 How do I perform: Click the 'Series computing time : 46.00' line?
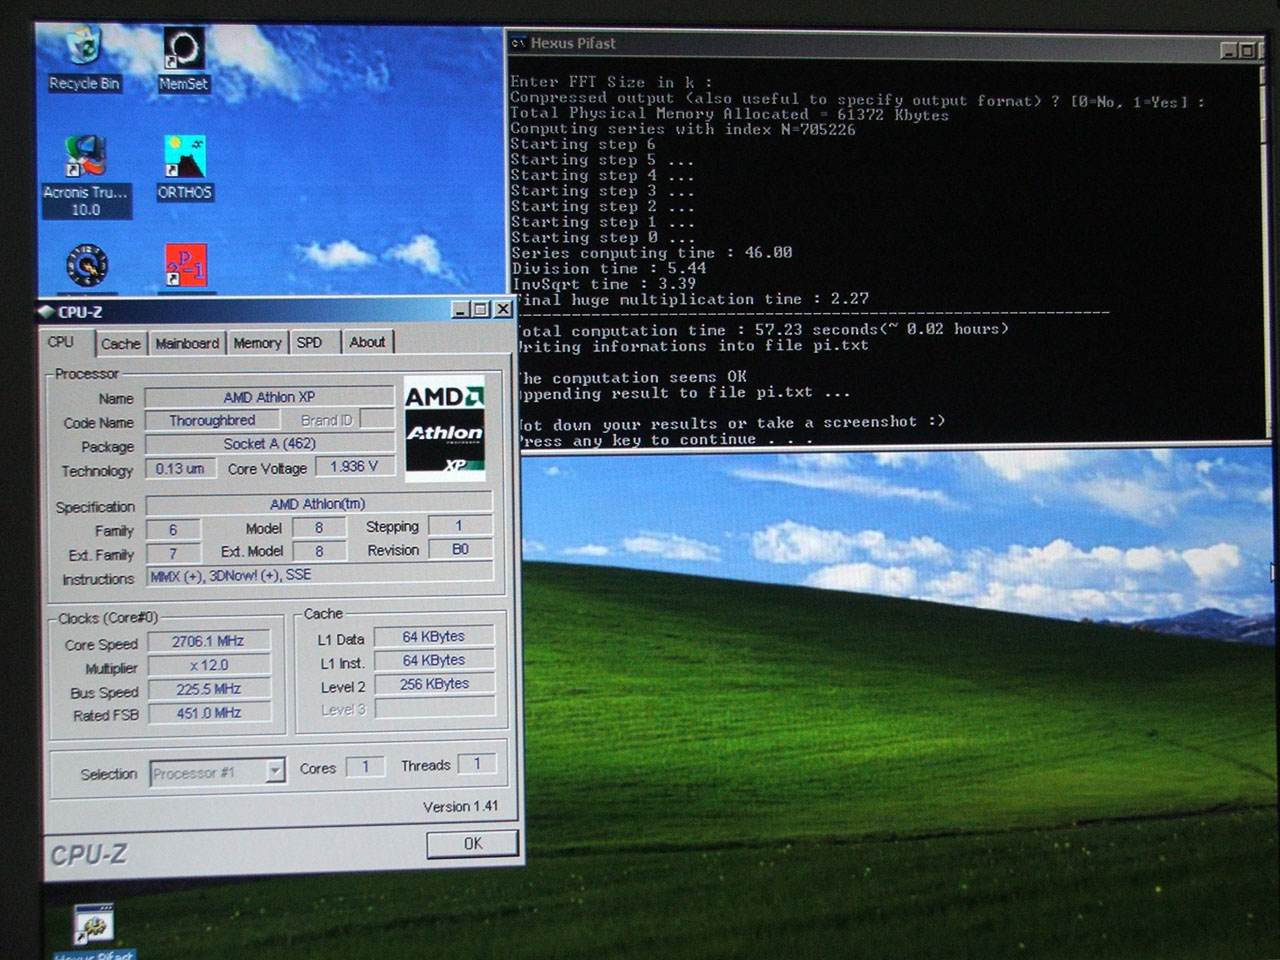point(652,253)
